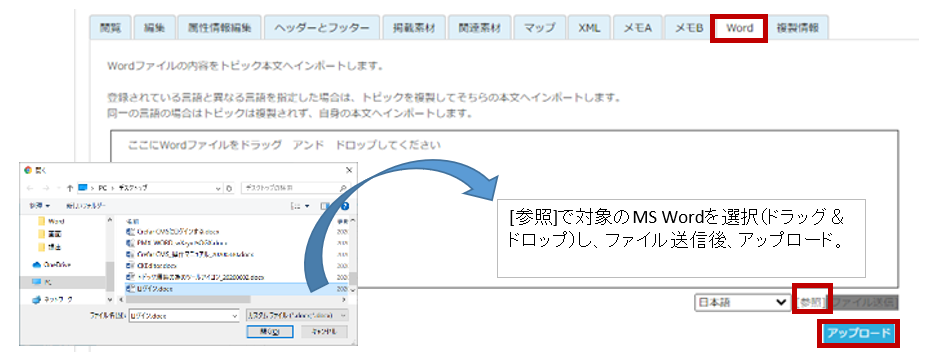Screen dimensions: 932x360
Task: Go up one folder level in the file dialog
Action: click(70, 188)
